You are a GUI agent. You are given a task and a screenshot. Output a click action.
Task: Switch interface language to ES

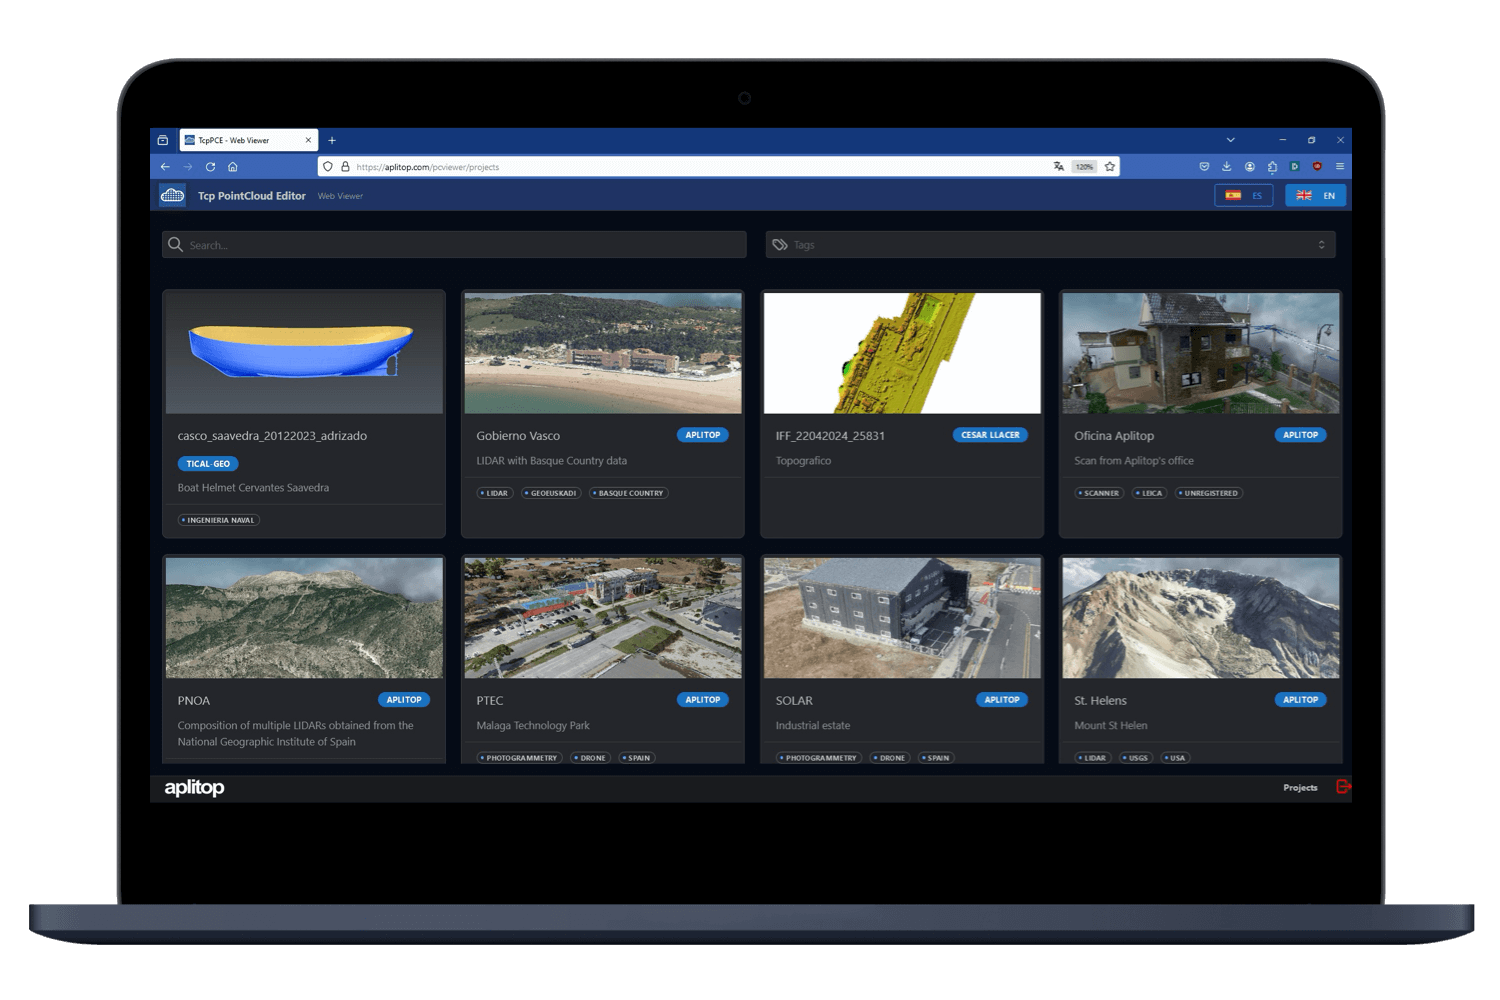coord(1243,195)
